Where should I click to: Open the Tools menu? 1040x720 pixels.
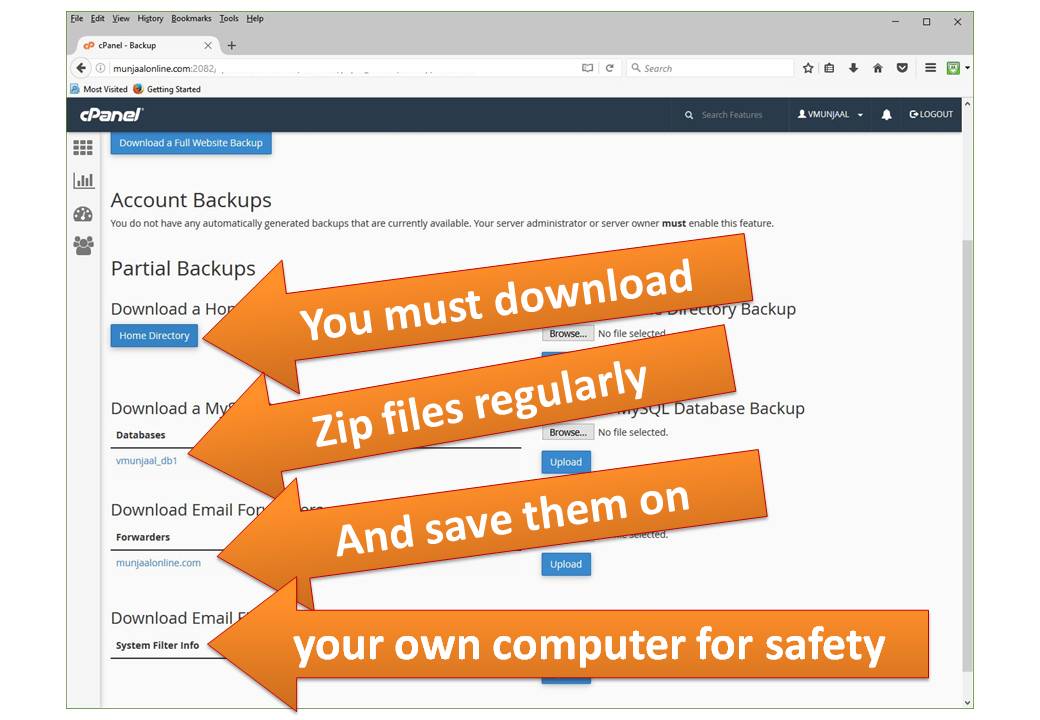coord(229,19)
